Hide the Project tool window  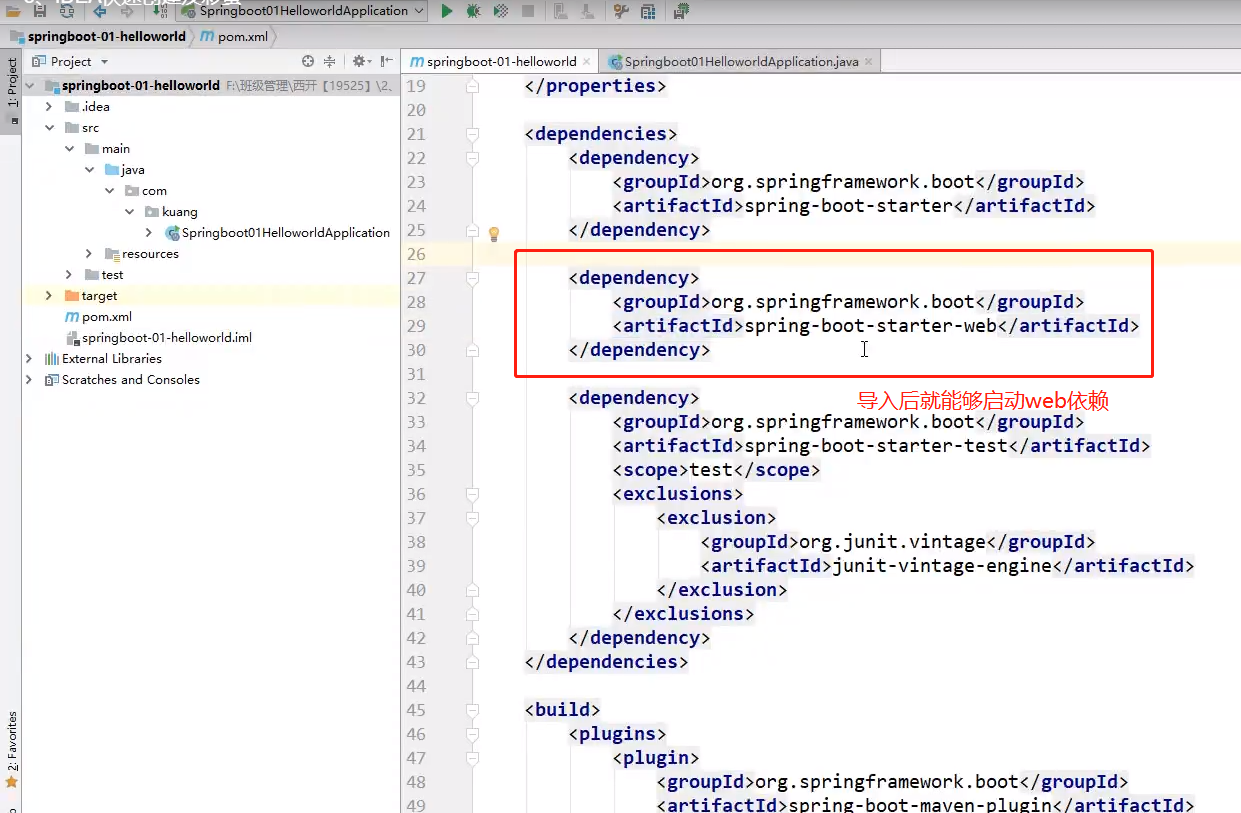386,61
